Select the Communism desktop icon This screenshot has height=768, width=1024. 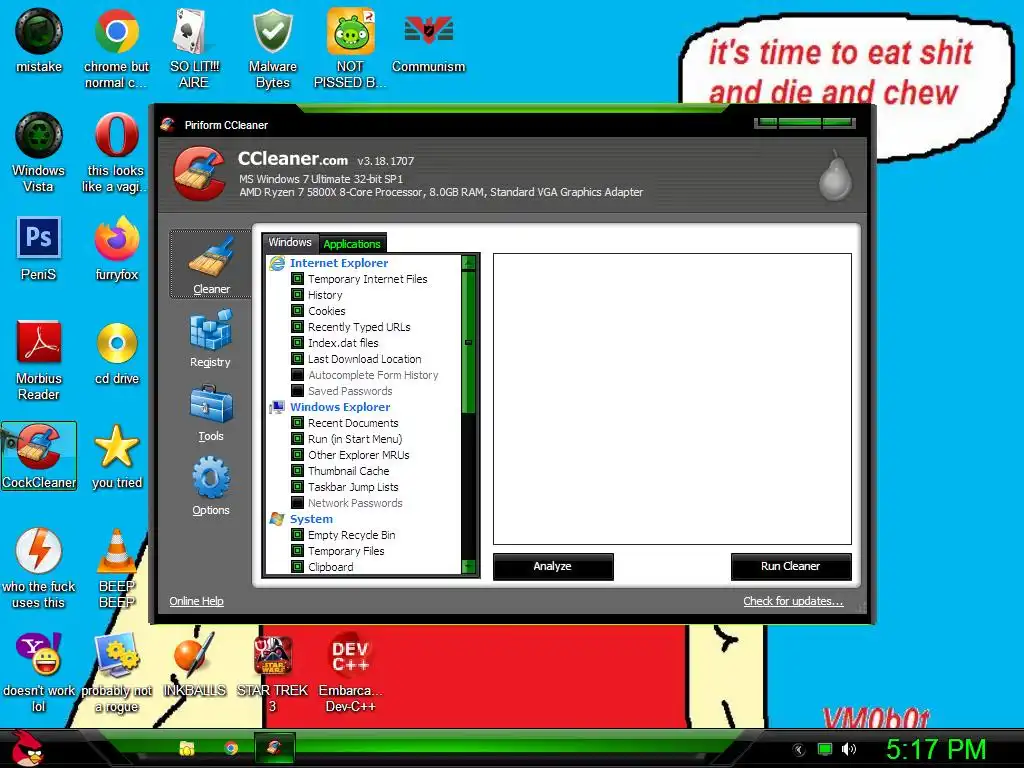tap(428, 29)
